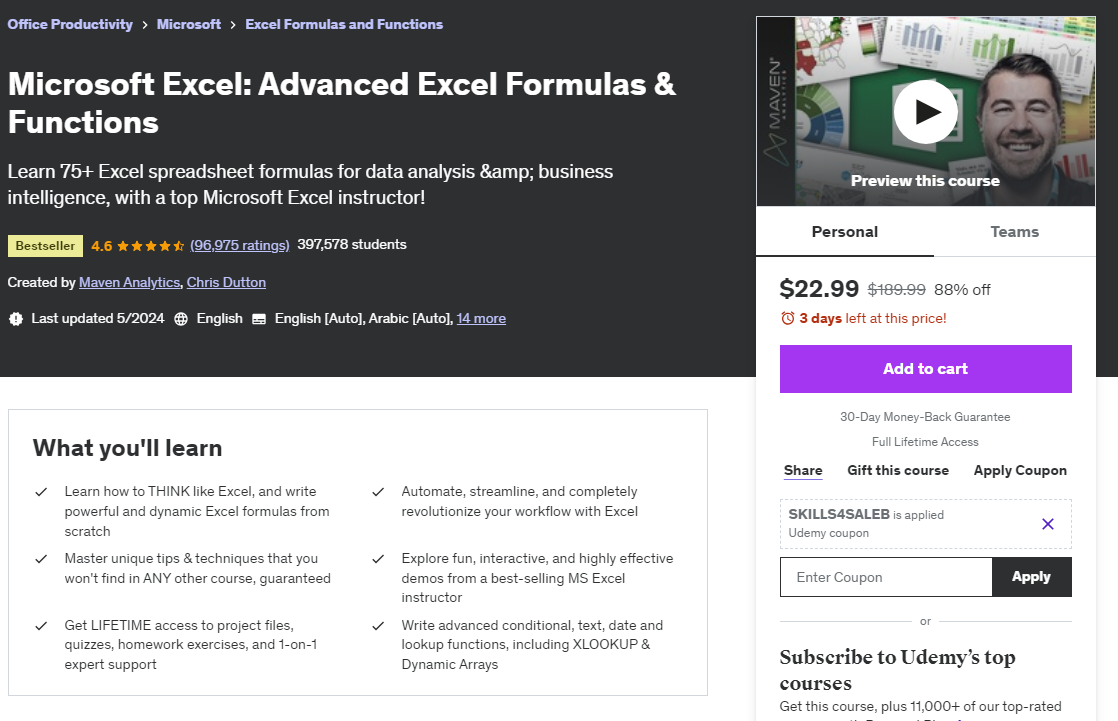Click the Share link
Viewport: 1118px width, 721px height.
click(x=803, y=470)
